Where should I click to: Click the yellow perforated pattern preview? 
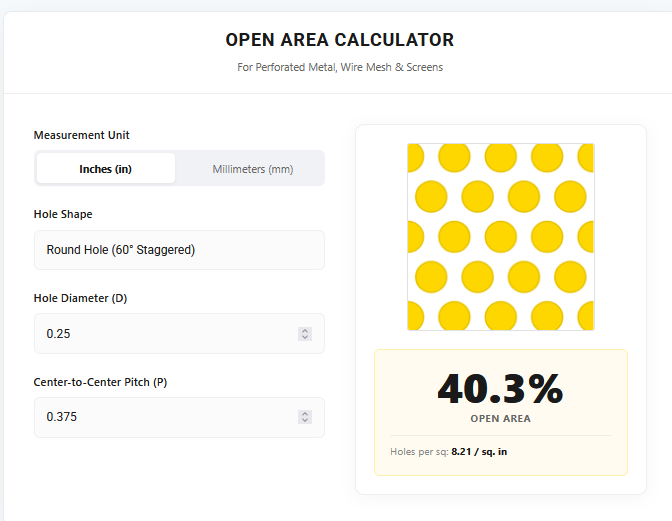coord(501,237)
